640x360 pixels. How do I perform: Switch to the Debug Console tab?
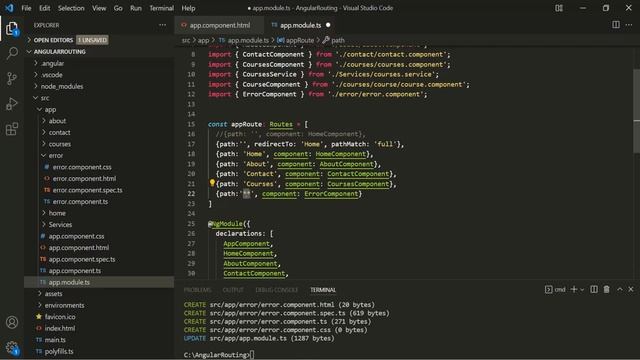(x=277, y=290)
